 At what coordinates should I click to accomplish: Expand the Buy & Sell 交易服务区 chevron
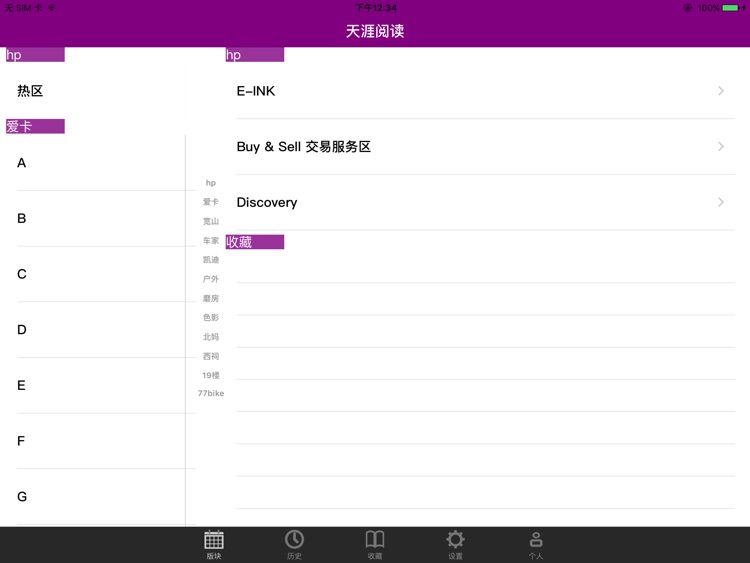[721, 147]
